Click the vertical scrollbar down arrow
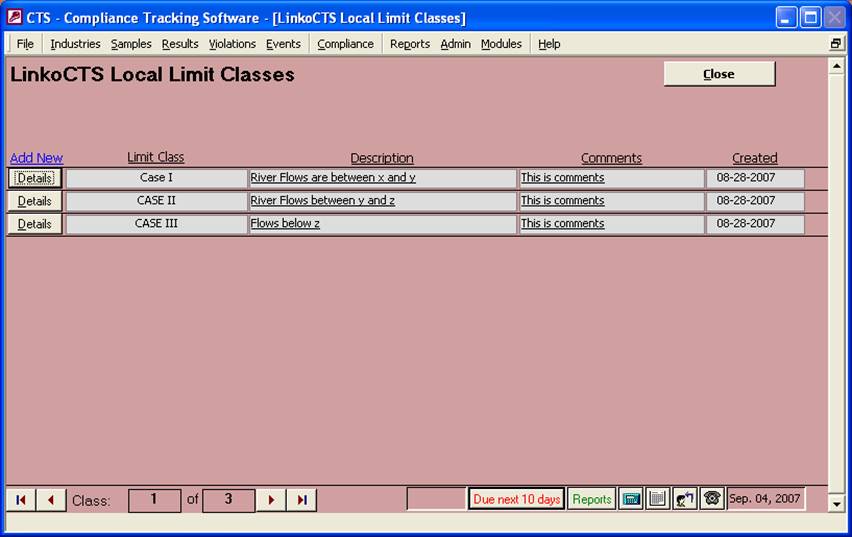852x537 pixels. pyautogui.click(x=836, y=504)
